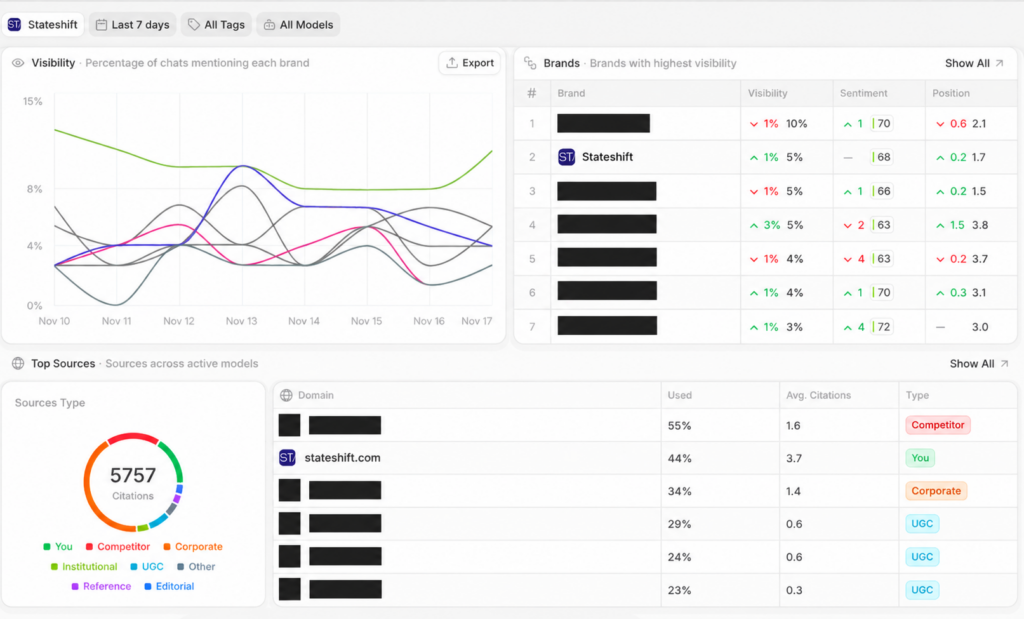Toggle the UGC legend entry in Sources Type
This screenshot has height=619, width=1024.
click(x=147, y=567)
